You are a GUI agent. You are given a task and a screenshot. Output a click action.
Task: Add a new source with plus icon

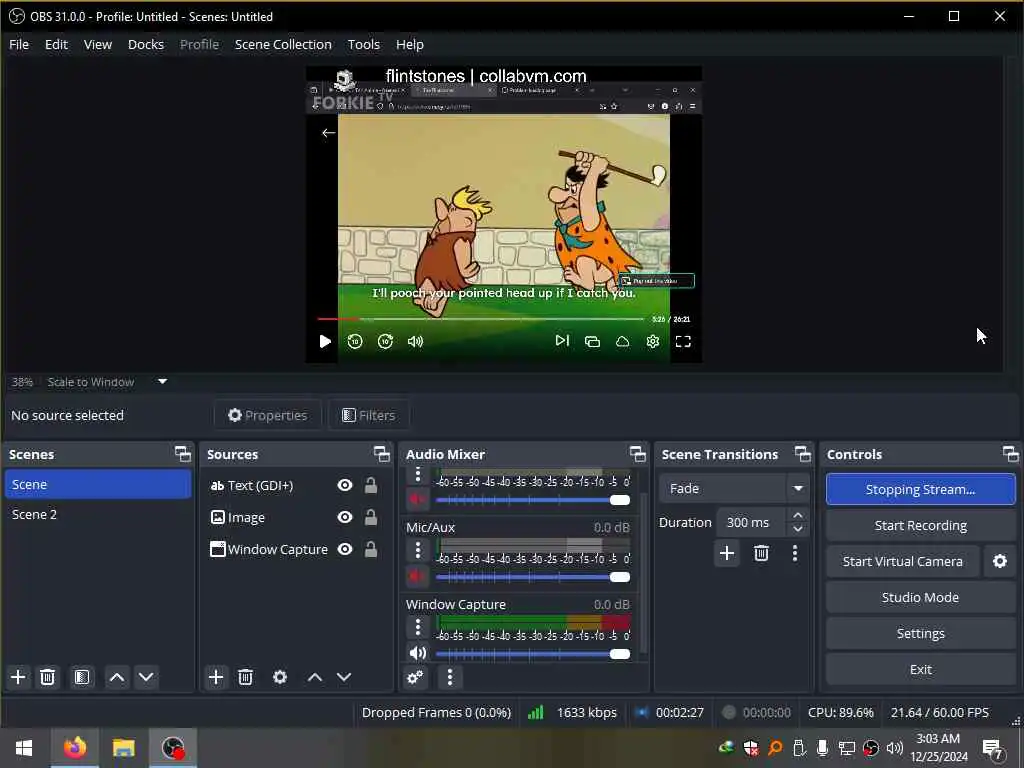(216, 677)
